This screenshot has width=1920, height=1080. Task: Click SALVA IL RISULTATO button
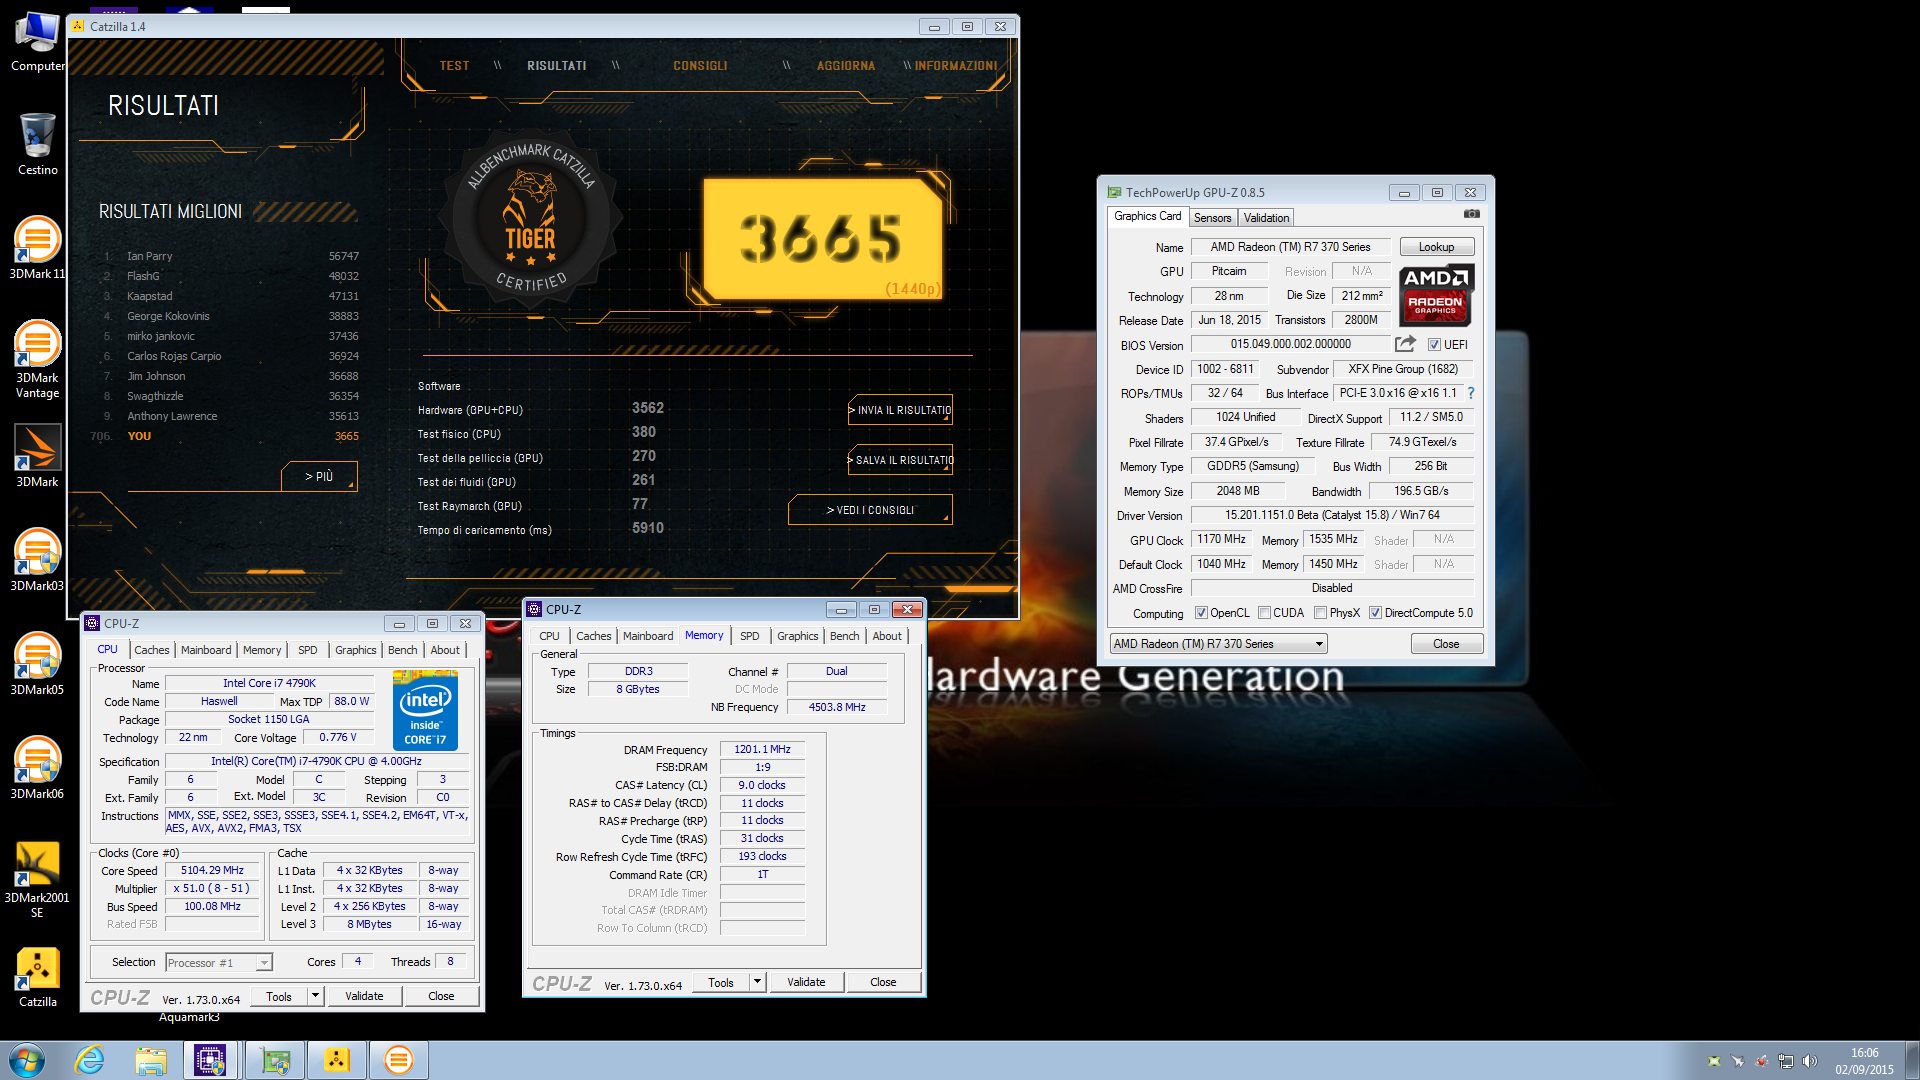point(900,460)
